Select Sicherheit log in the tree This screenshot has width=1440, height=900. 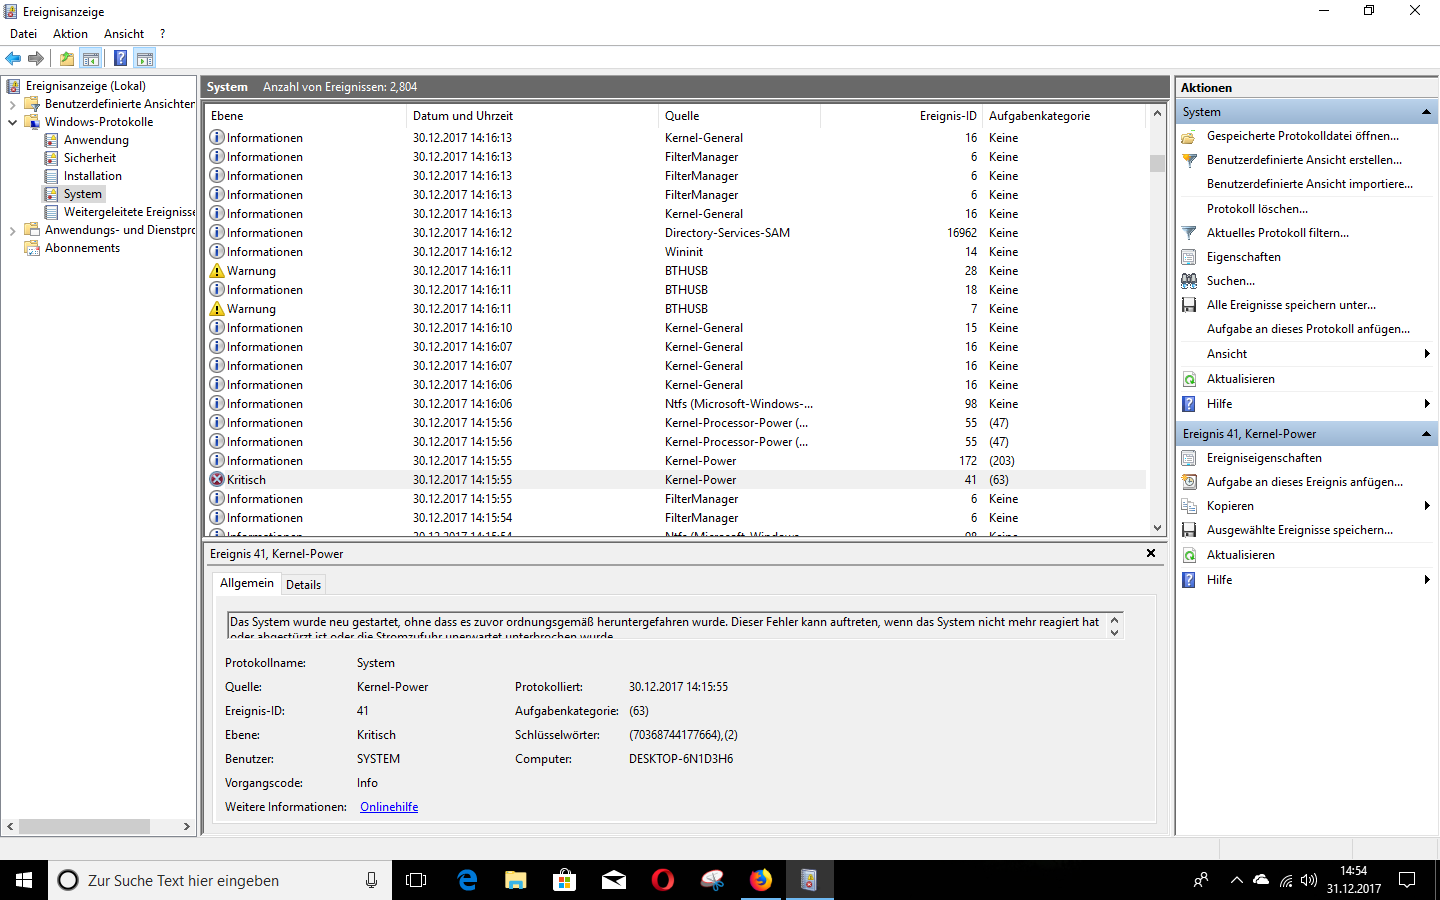click(x=90, y=158)
